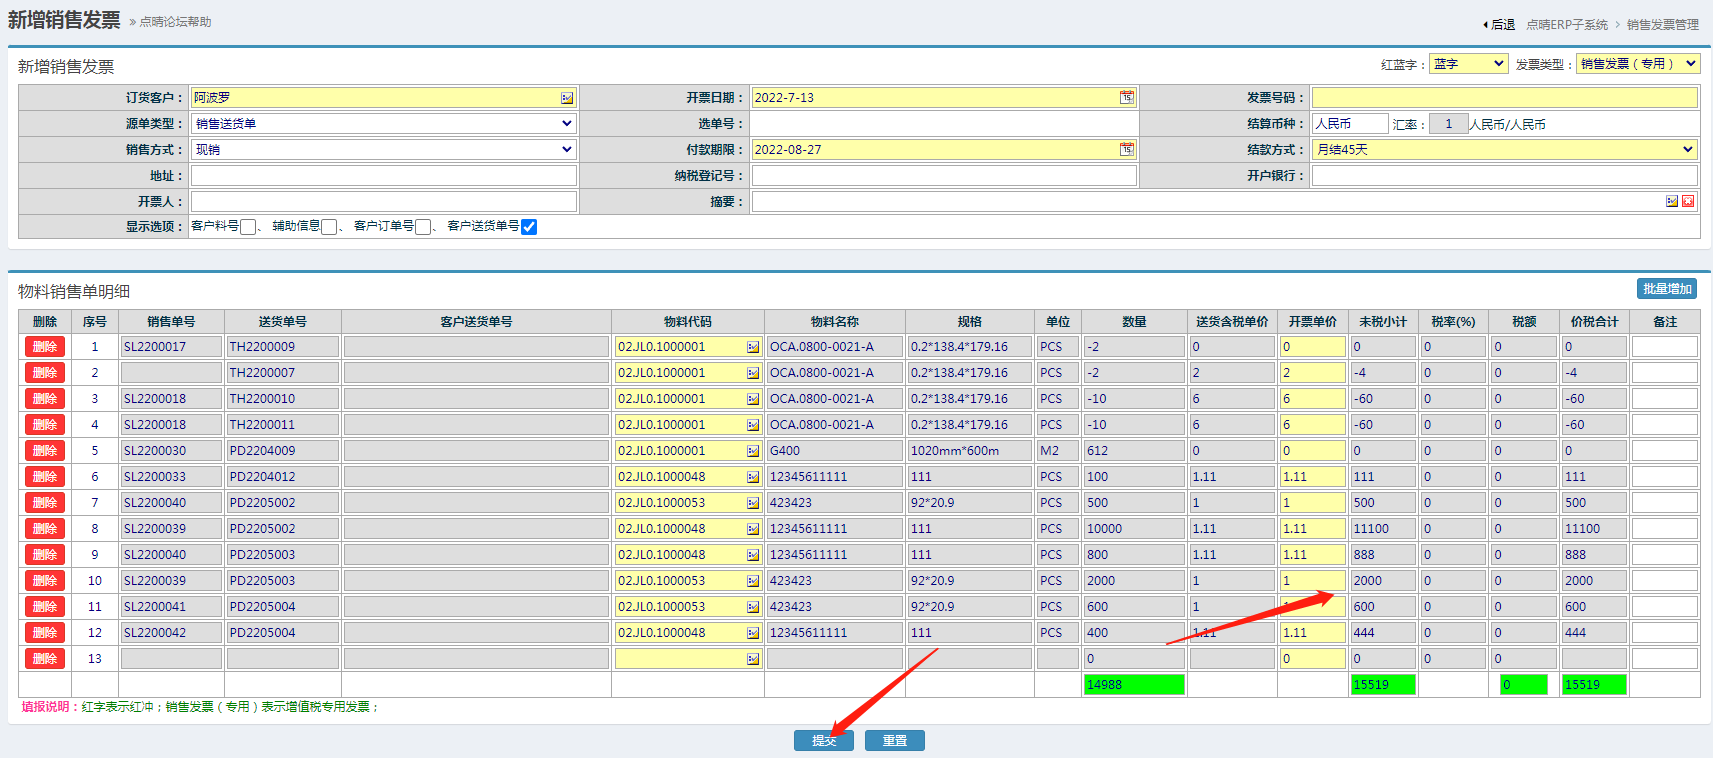Expand the 源单类型 dropdown

point(383,124)
